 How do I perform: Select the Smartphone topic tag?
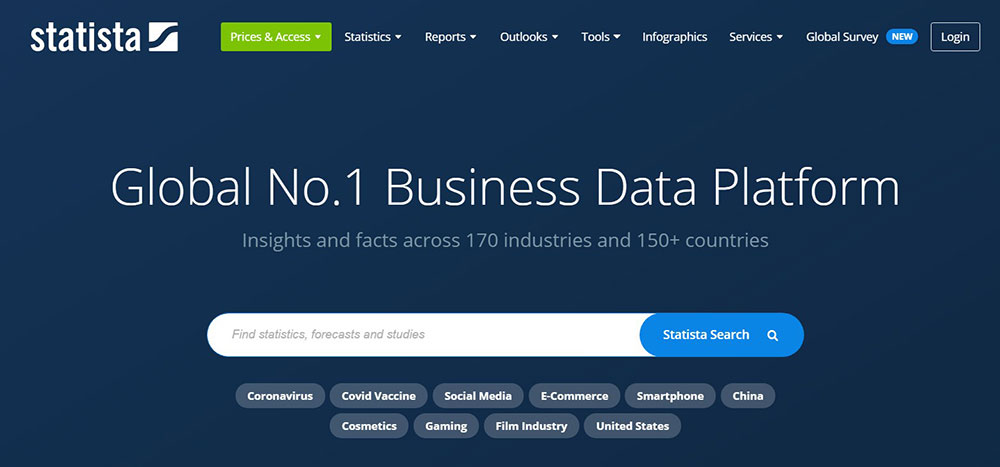(x=670, y=396)
